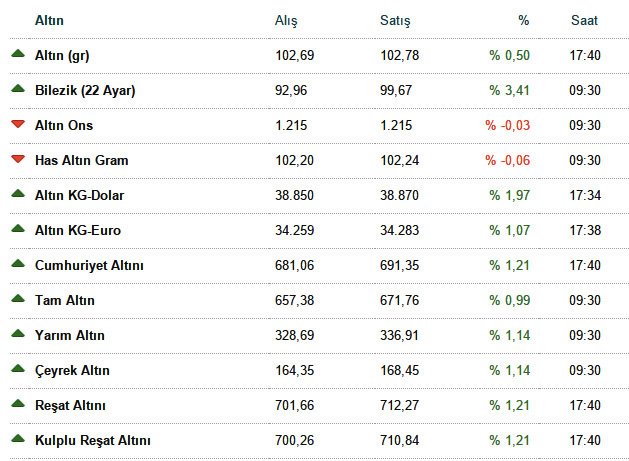Viewport: 629px width, 461px height.
Task: Click the % 3,41 change value
Action: tap(509, 90)
